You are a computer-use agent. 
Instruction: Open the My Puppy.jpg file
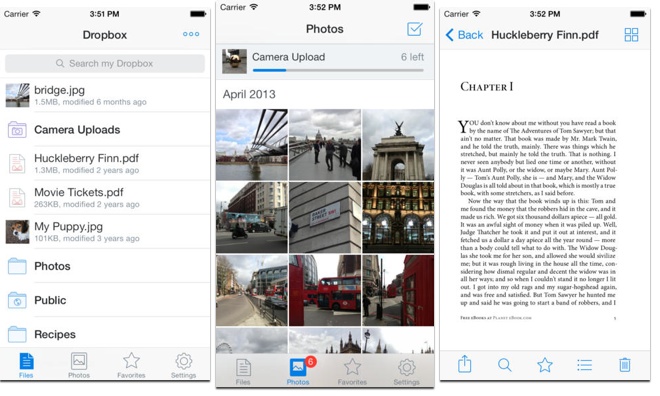coord(105,232)
